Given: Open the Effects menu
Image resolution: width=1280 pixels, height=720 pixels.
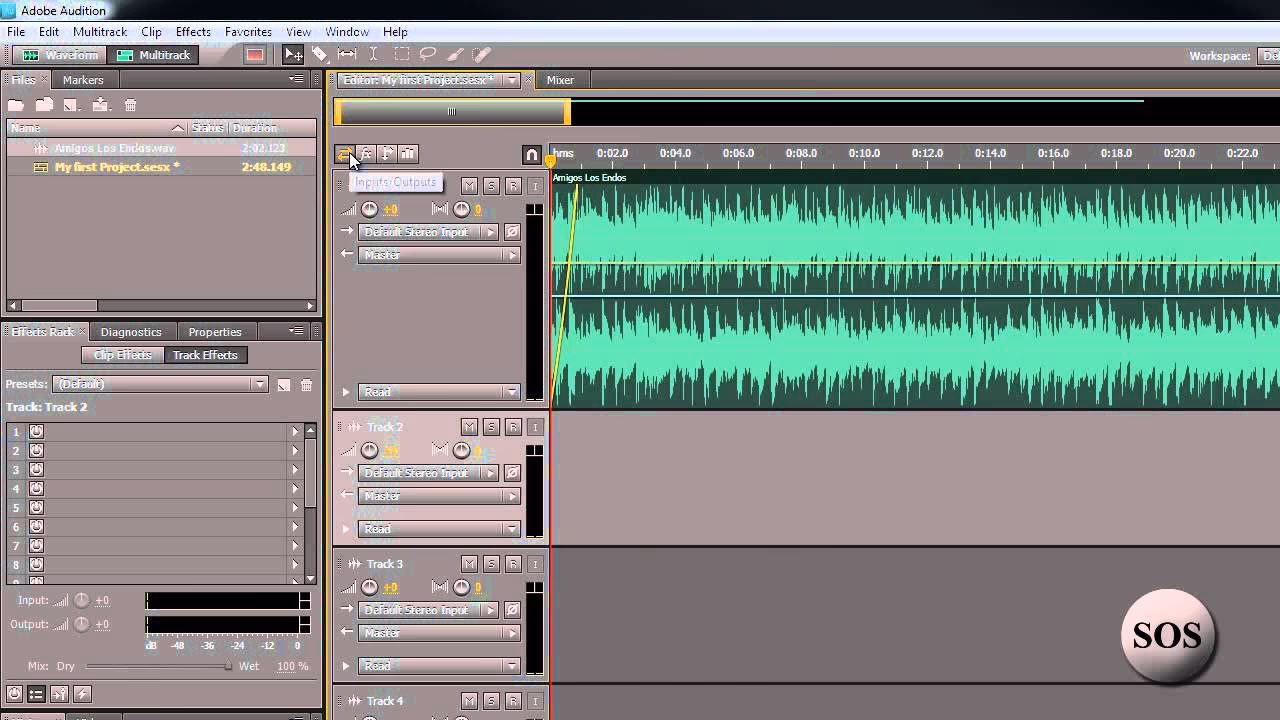Looking at the screenshot, I should click(x=193, y=32).
